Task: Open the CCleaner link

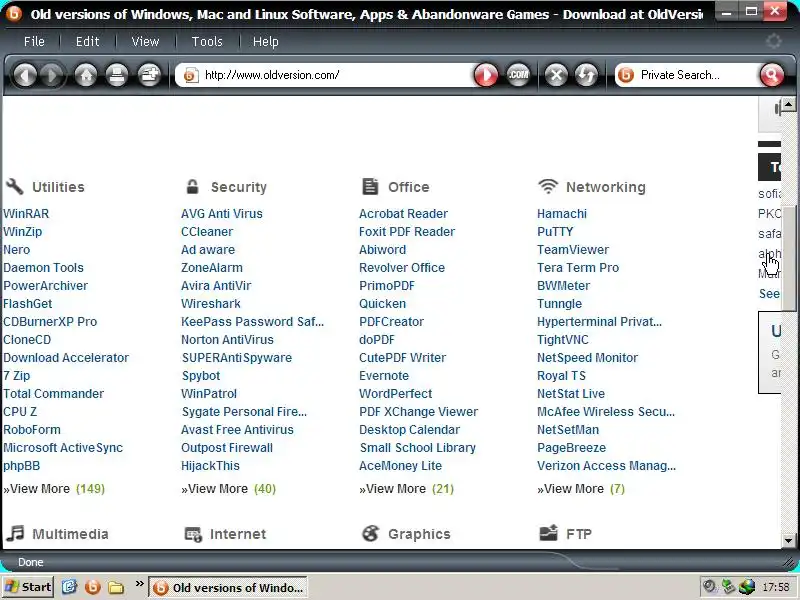Action: 207,232
